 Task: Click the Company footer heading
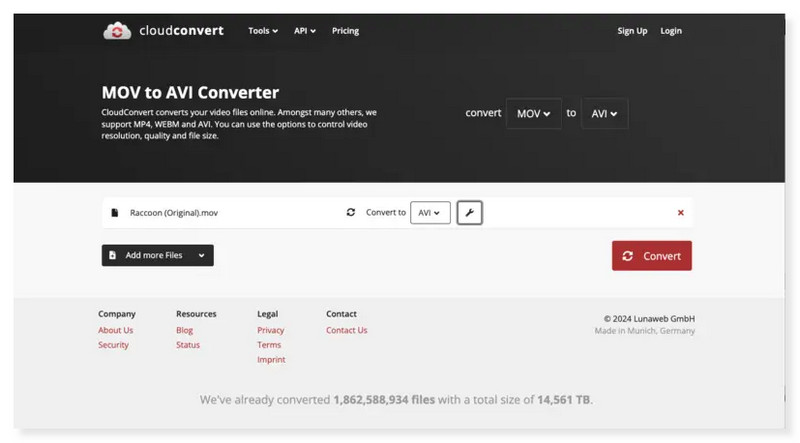pos(117,314)
